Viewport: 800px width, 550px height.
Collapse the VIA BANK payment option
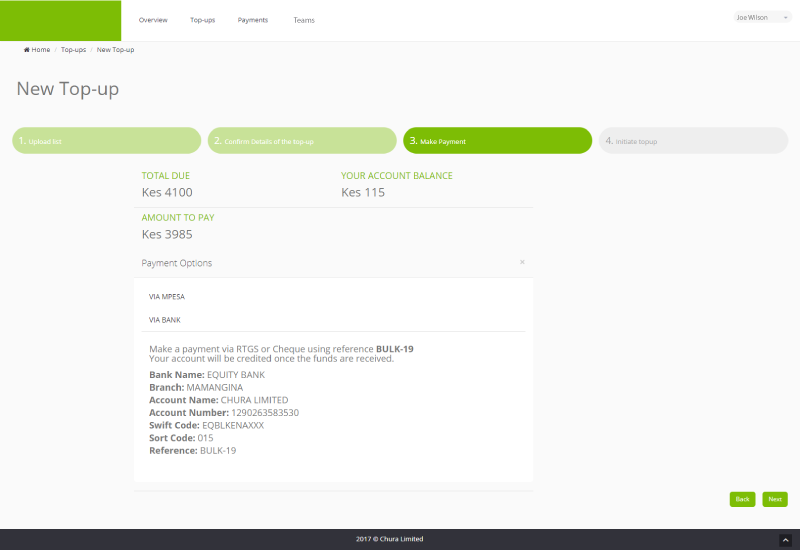coord(165,320)
